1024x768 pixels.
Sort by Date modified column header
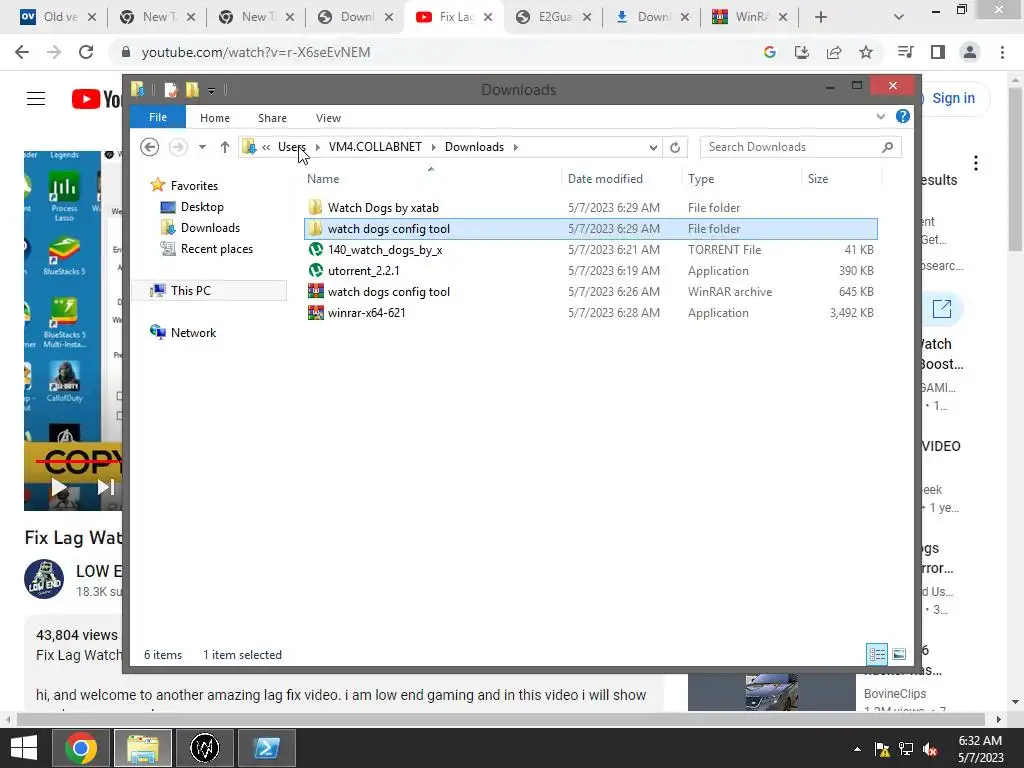[x=605, y=179]
